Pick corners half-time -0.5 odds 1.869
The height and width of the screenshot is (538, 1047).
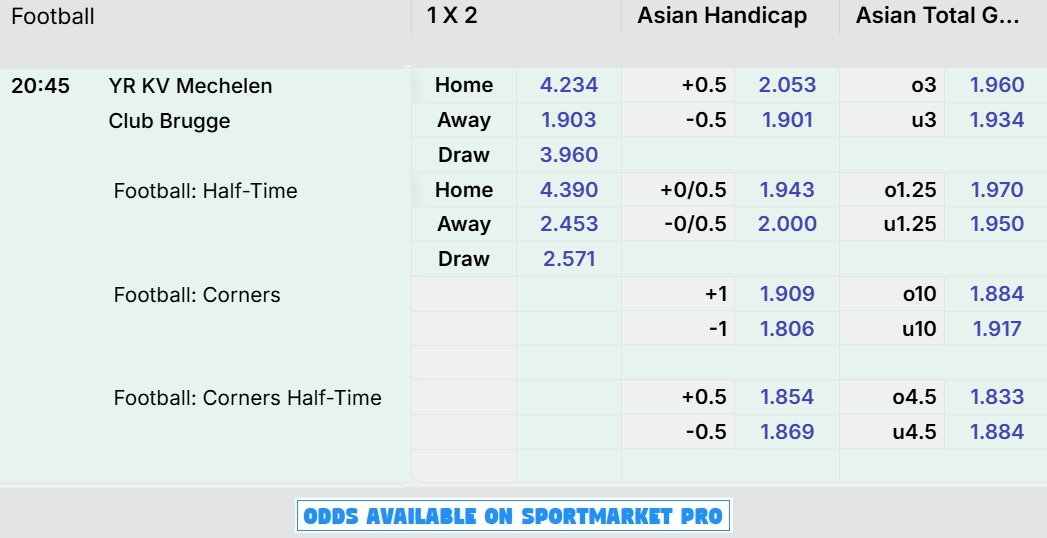coord(787,431)
